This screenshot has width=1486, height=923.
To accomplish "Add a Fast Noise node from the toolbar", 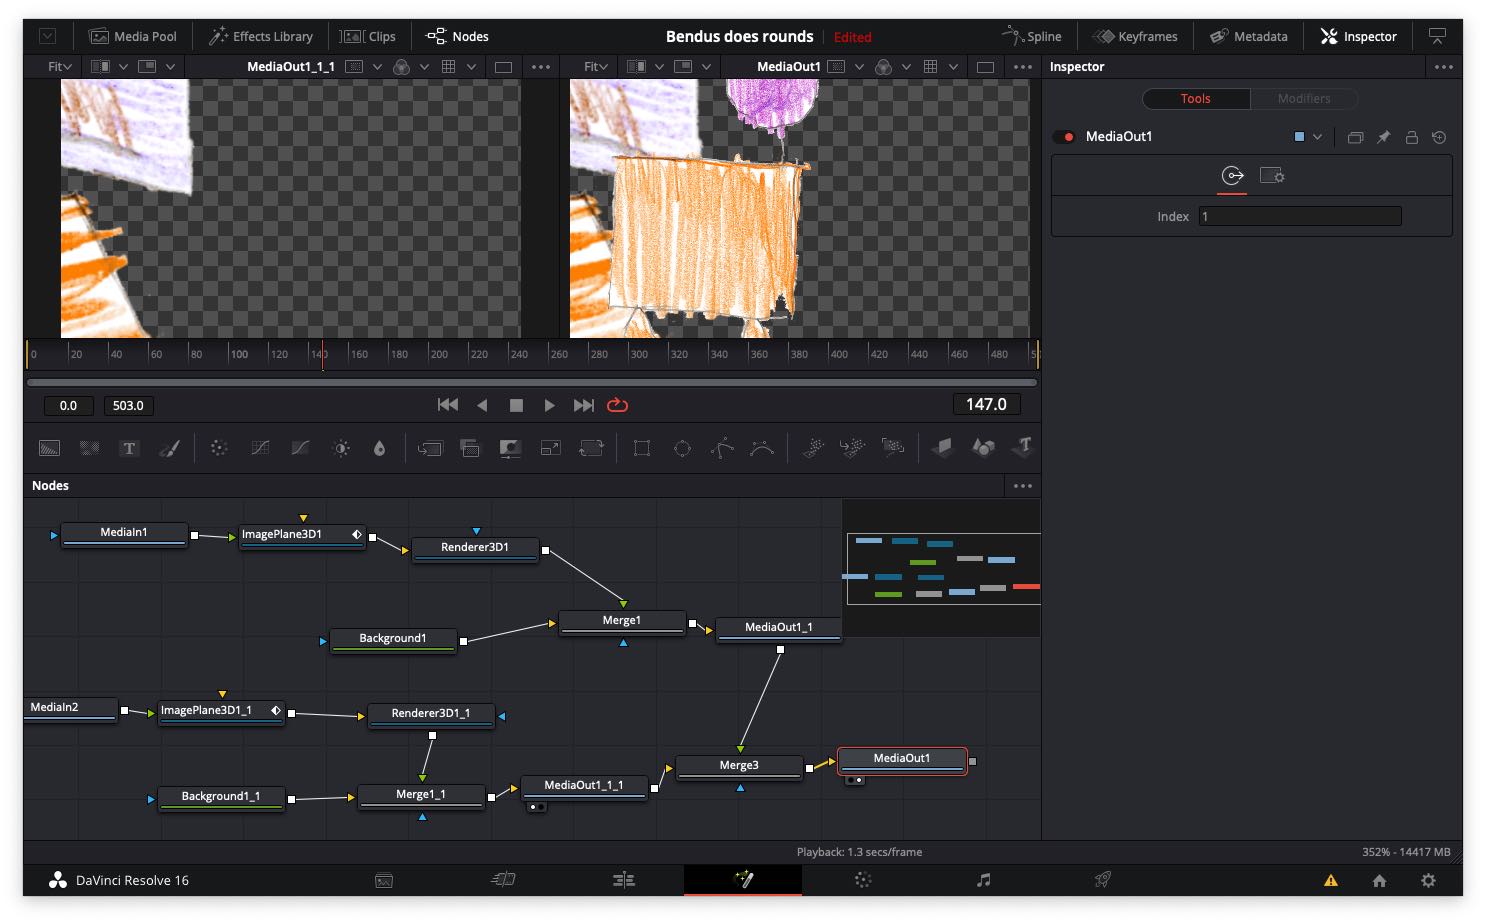I will (x=90, y=448).
